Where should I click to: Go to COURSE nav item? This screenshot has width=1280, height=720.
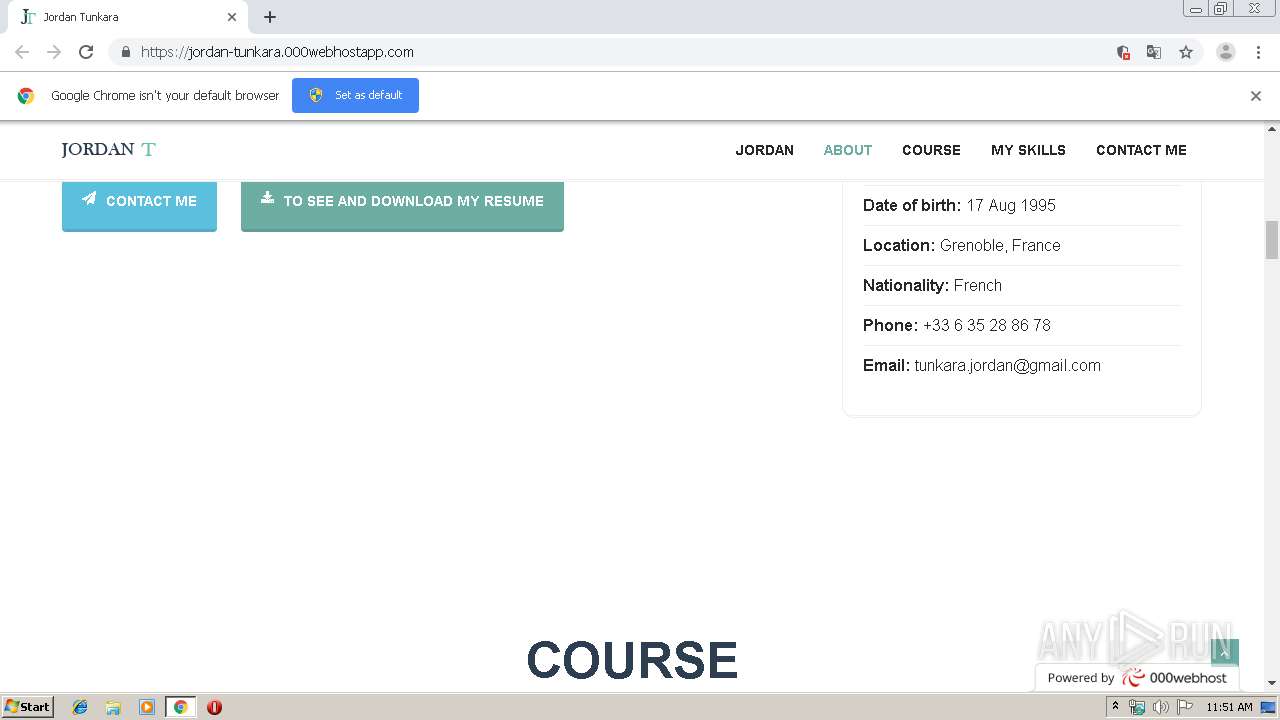pos(931,150)
